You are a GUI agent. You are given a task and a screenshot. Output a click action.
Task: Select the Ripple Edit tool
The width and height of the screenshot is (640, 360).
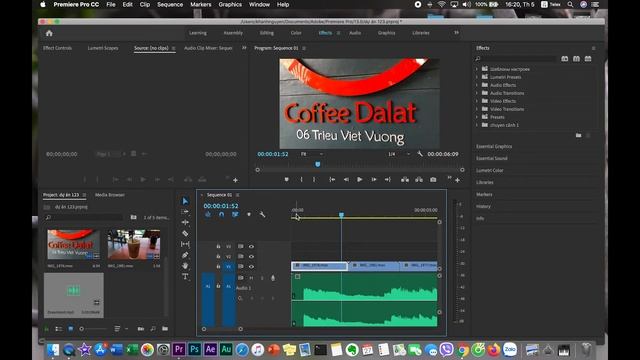pyautogui.click(x=185, y=222)
